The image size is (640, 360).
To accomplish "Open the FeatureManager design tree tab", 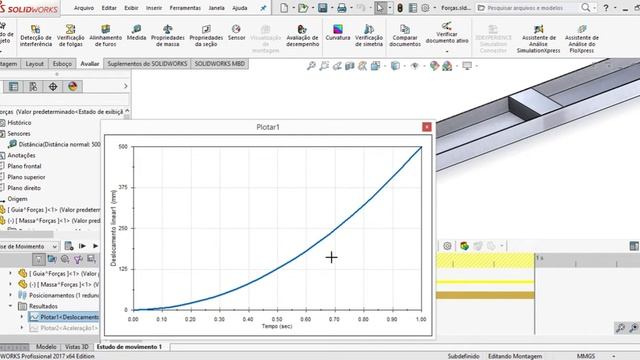I will click(x=13, y=87).
